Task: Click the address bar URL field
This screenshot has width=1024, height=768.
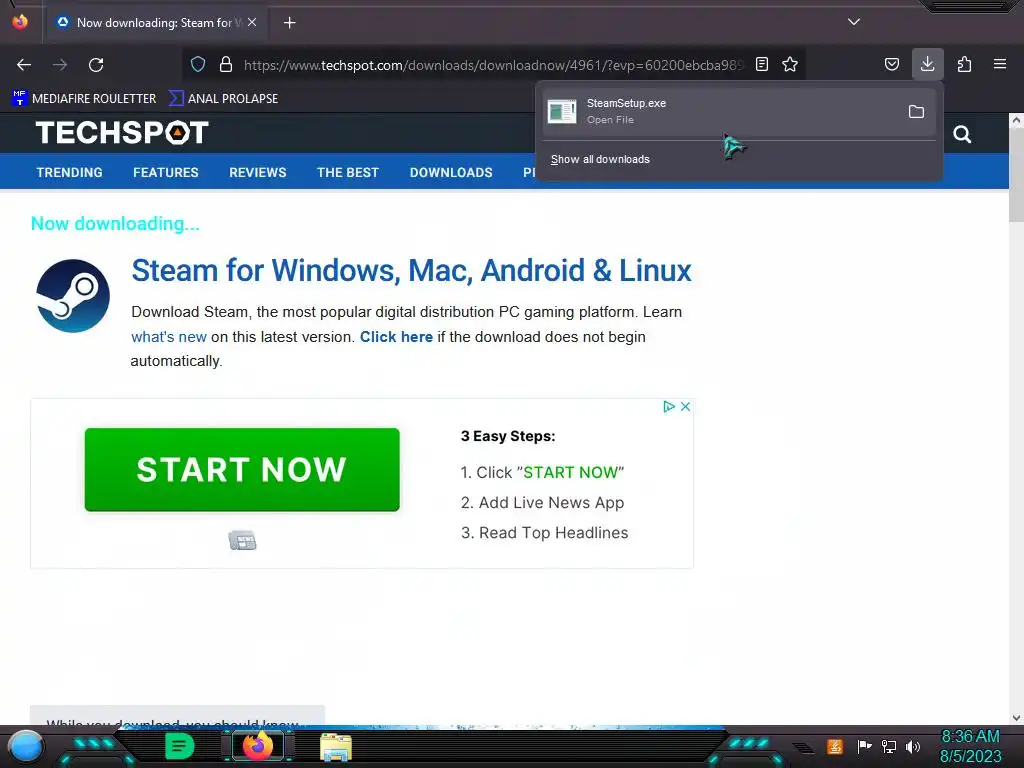Action: [493, 65]
